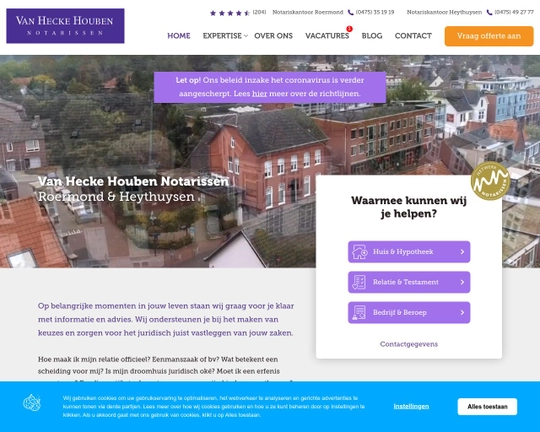The width and height of the screenshot is (540, 432).
Task: Click the arrow on Huis & Hypotheek button
Action: point(462,252)
